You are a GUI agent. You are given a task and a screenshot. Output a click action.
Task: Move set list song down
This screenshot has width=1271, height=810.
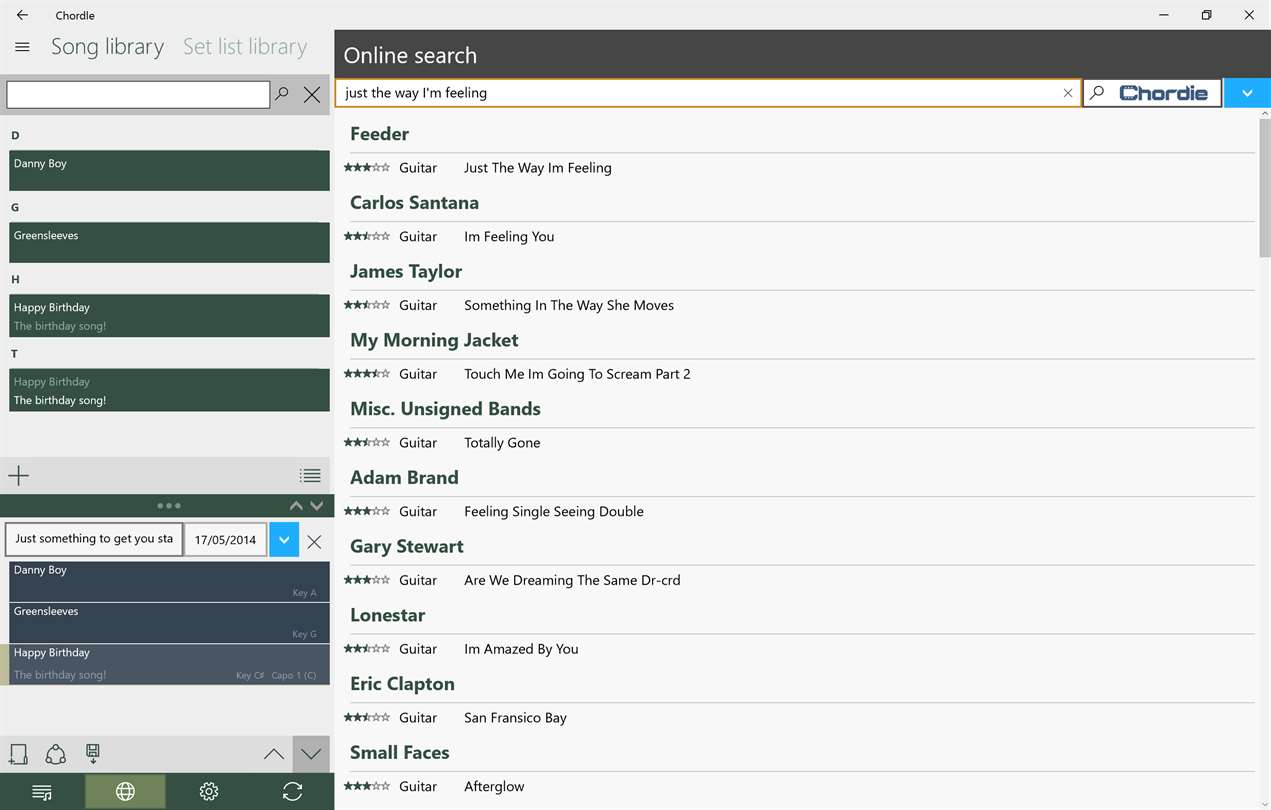point(311,755)
